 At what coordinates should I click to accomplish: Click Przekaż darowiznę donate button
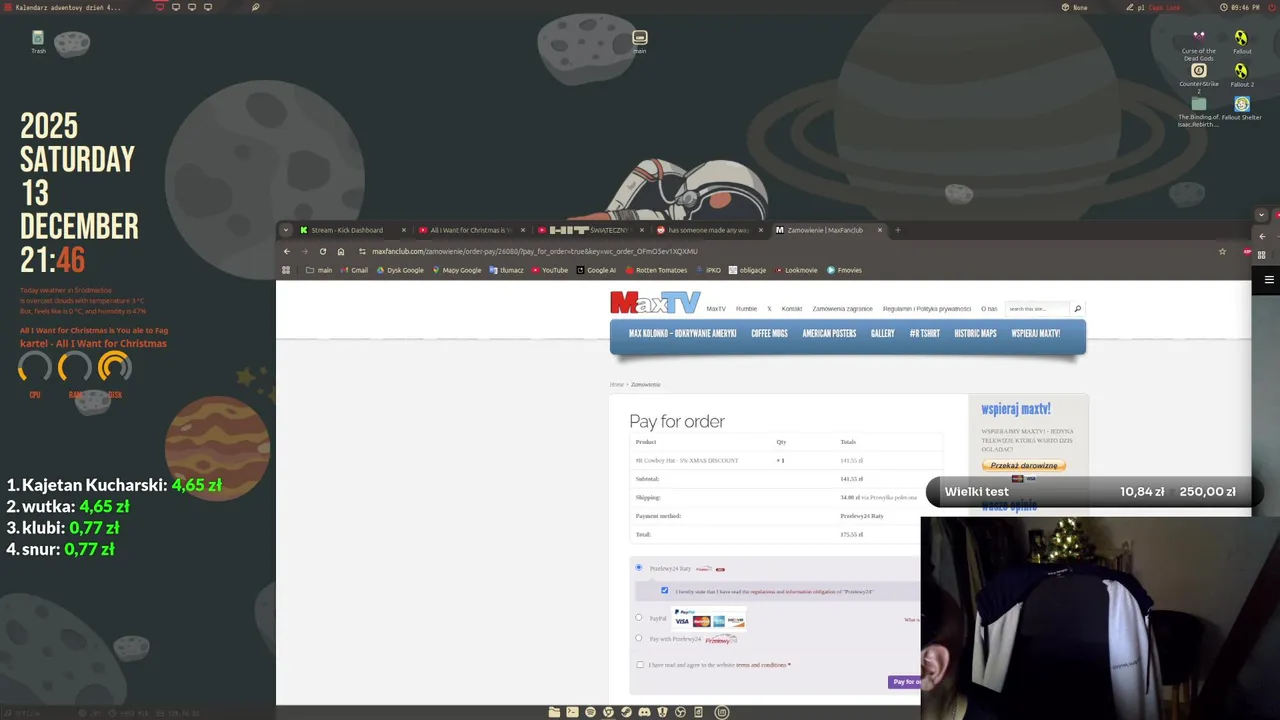[x=1024, y=466]
